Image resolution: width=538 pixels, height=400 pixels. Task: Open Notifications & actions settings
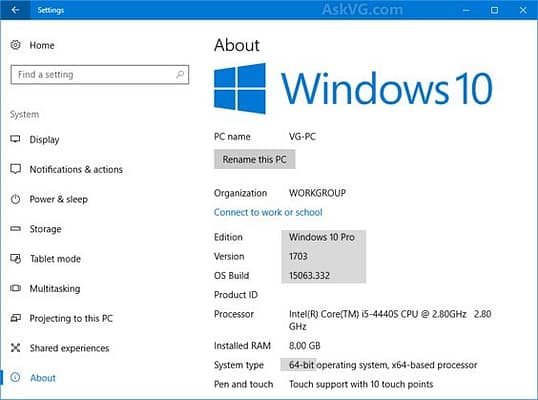coord(76,169)
